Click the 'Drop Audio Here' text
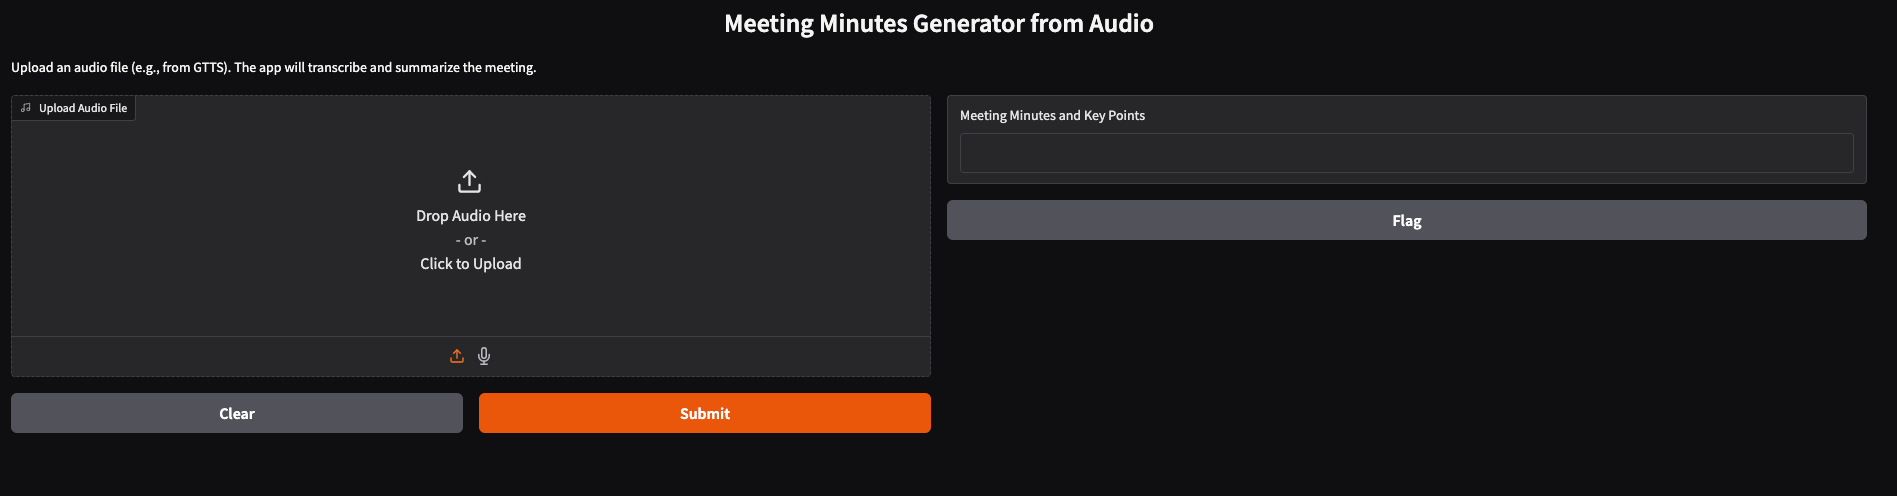The width and height of the screenshot is (1897, 496). [x=471, y=216]
